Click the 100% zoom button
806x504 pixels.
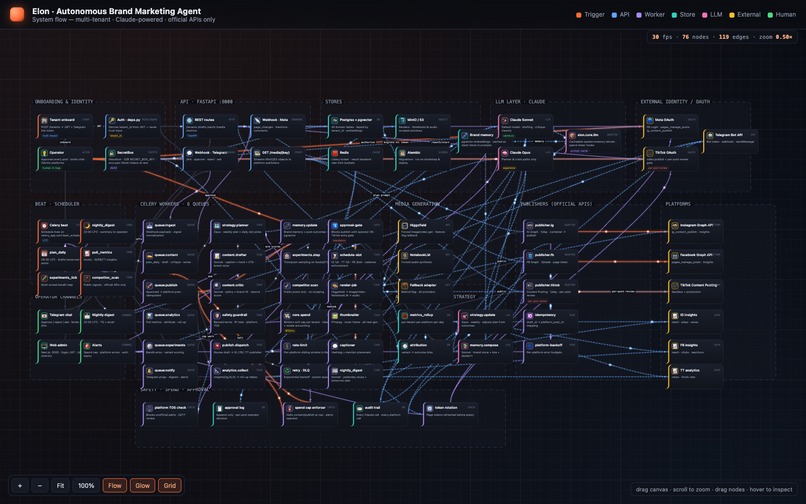(86, 485)
